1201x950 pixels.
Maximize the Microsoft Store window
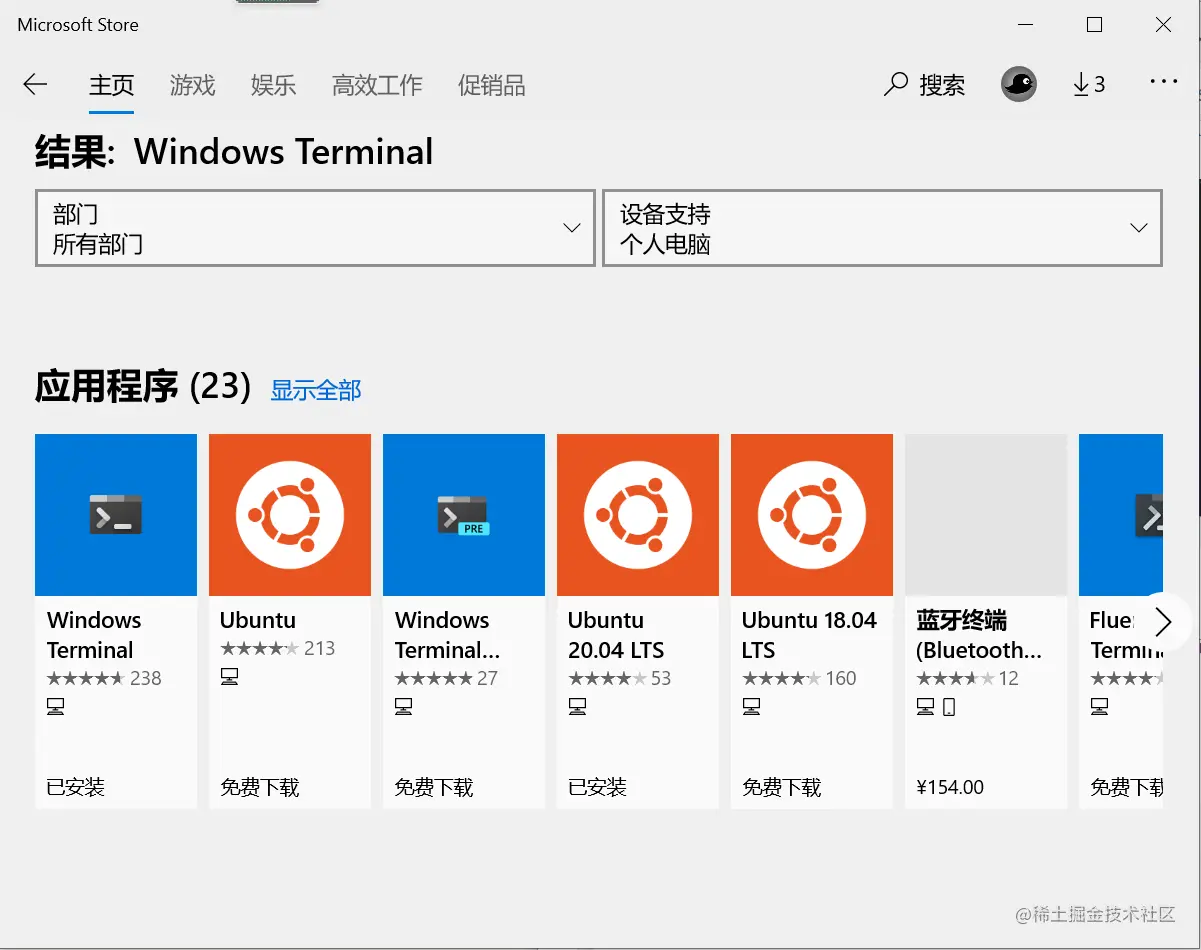tap(1094, 25)
